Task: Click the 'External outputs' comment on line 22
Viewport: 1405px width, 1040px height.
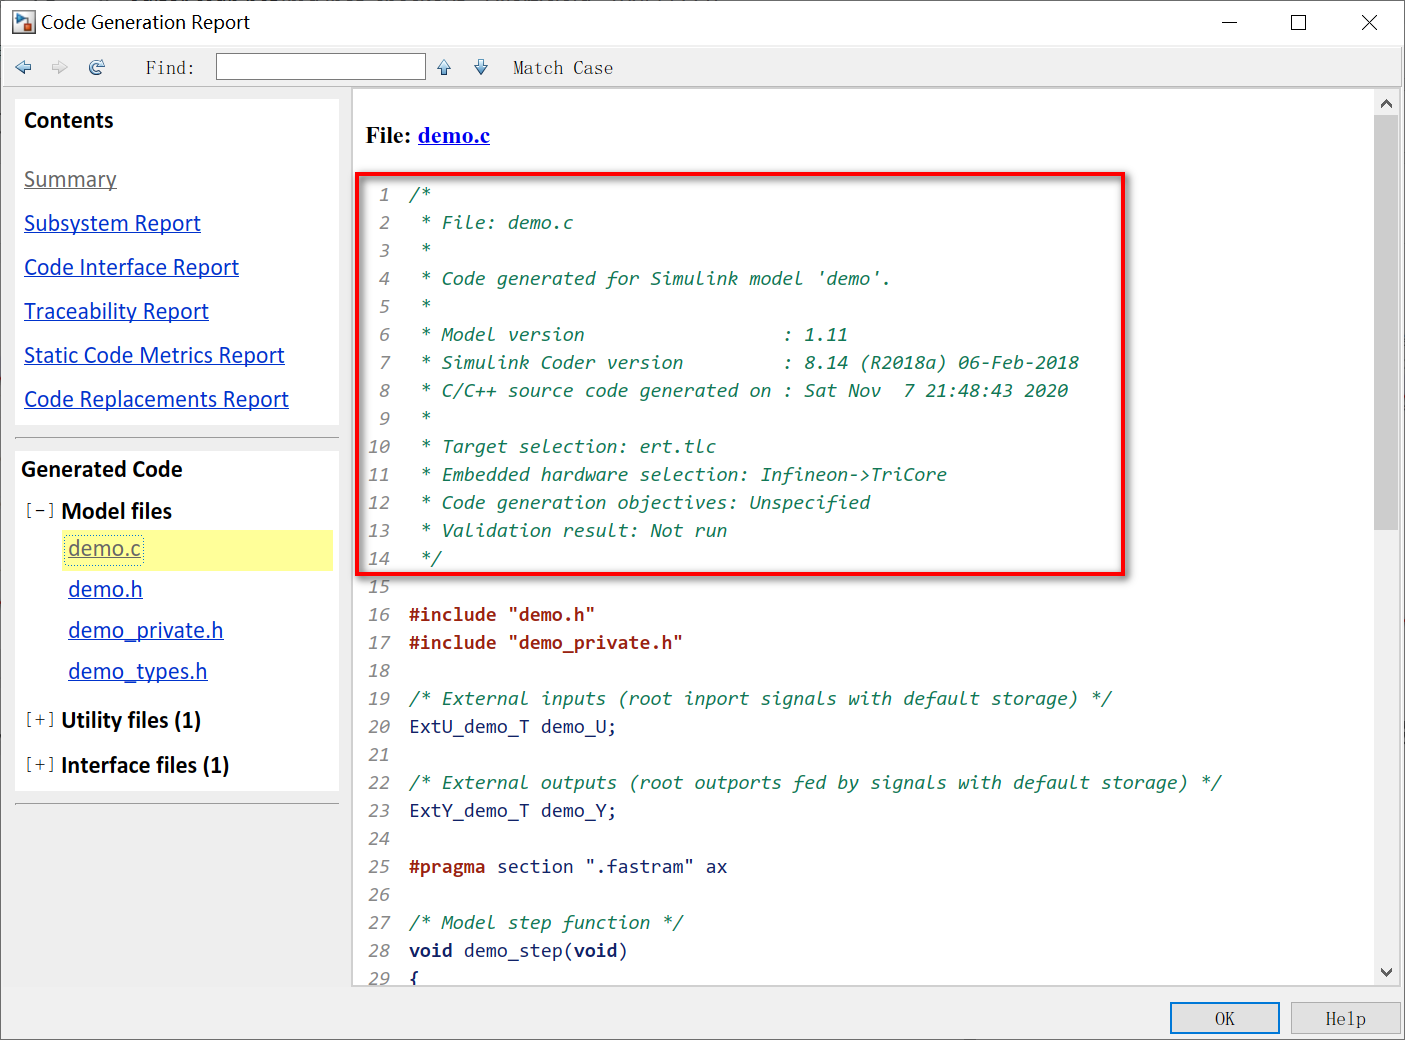Action: 815,782
